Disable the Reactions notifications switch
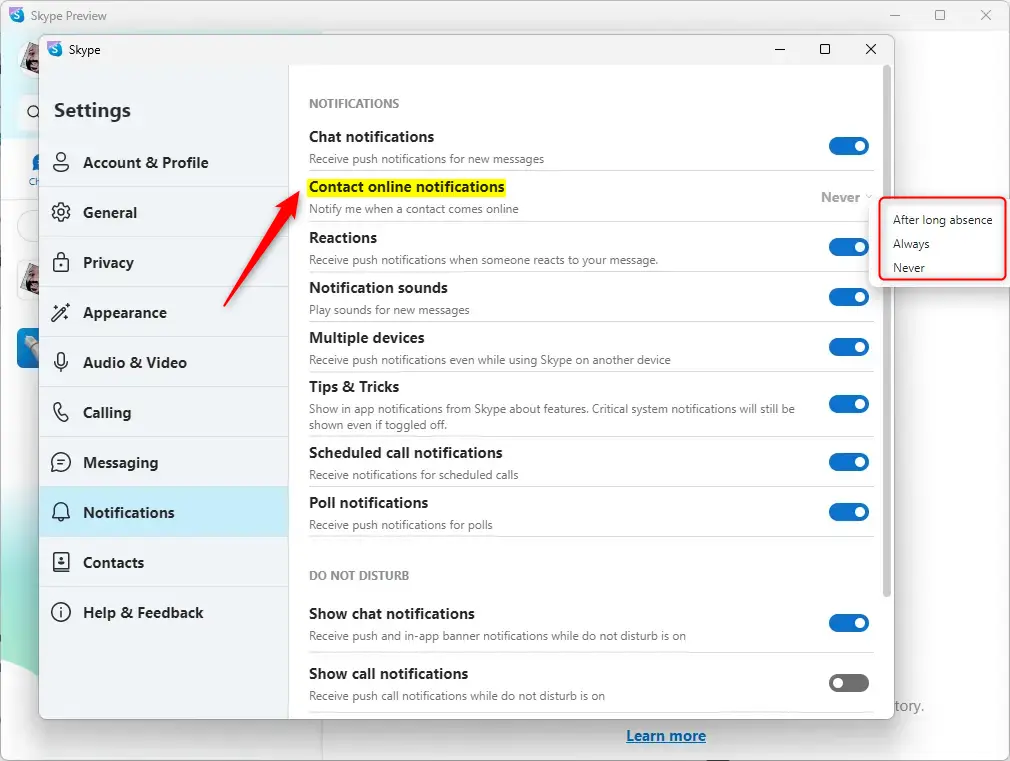 [848, 247]
